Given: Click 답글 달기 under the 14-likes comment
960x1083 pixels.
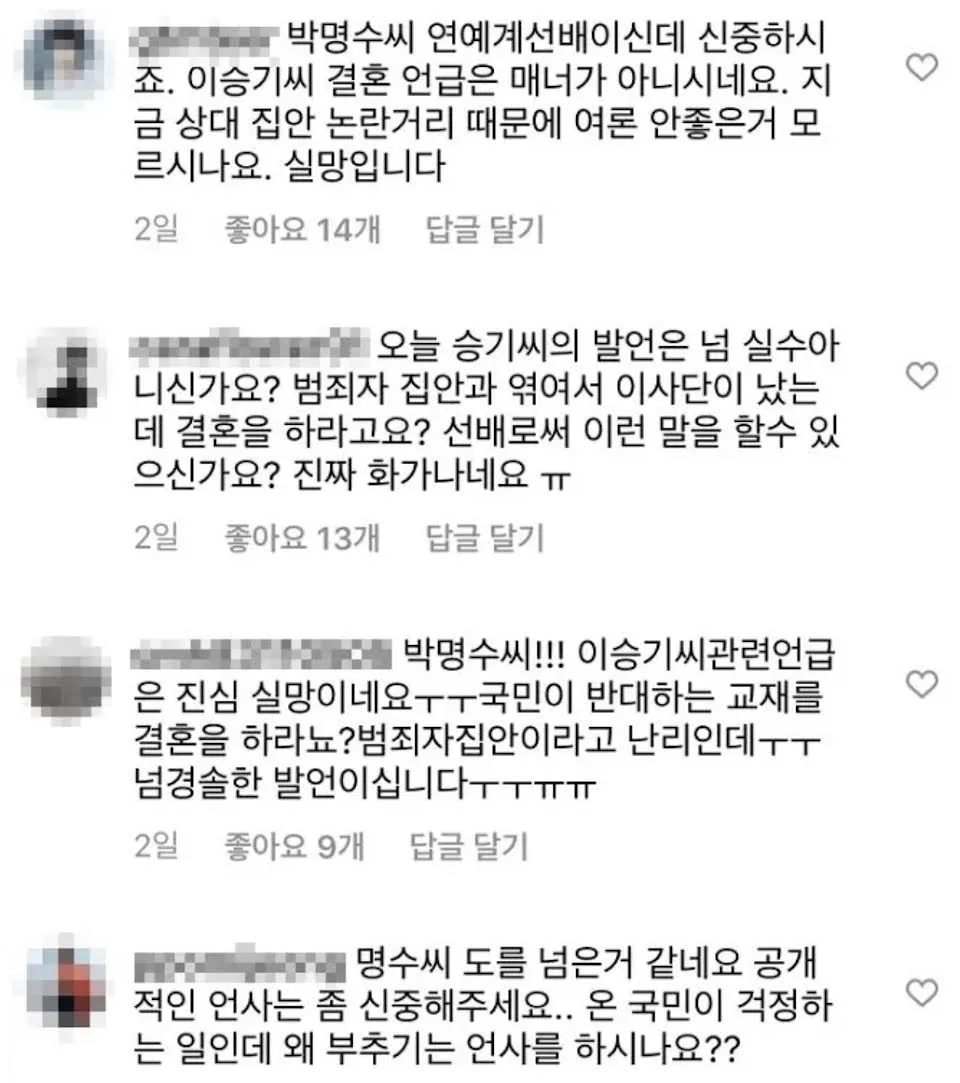Looking at the screenshot, I should (485, 229).
